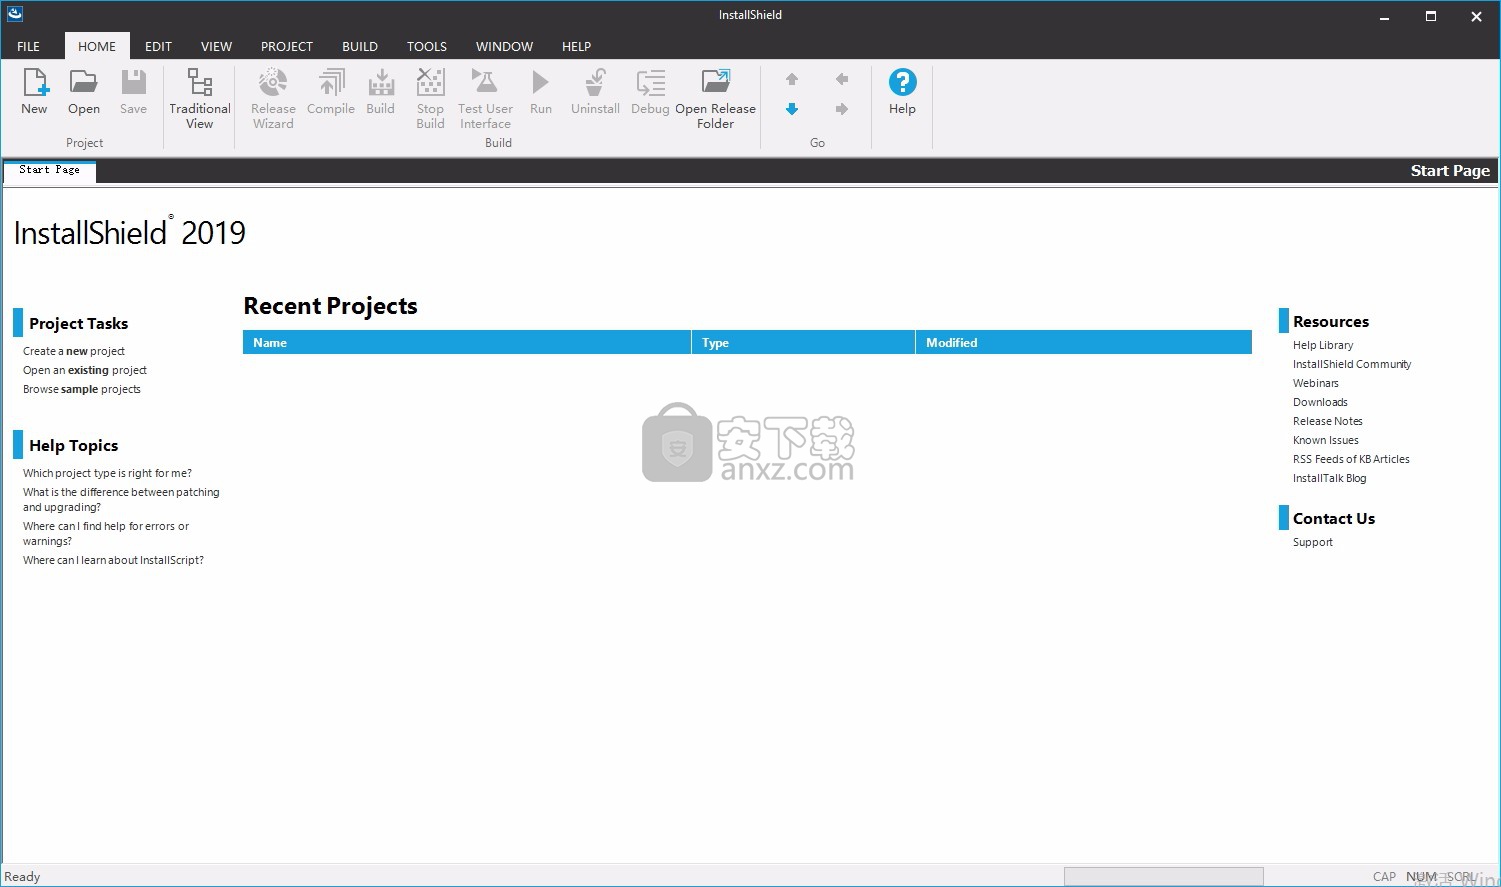Switch to the EDIT ribbon tab
Image resolution: width=1501 pixels, height=887 pixels.
click(x=158, y=46)
